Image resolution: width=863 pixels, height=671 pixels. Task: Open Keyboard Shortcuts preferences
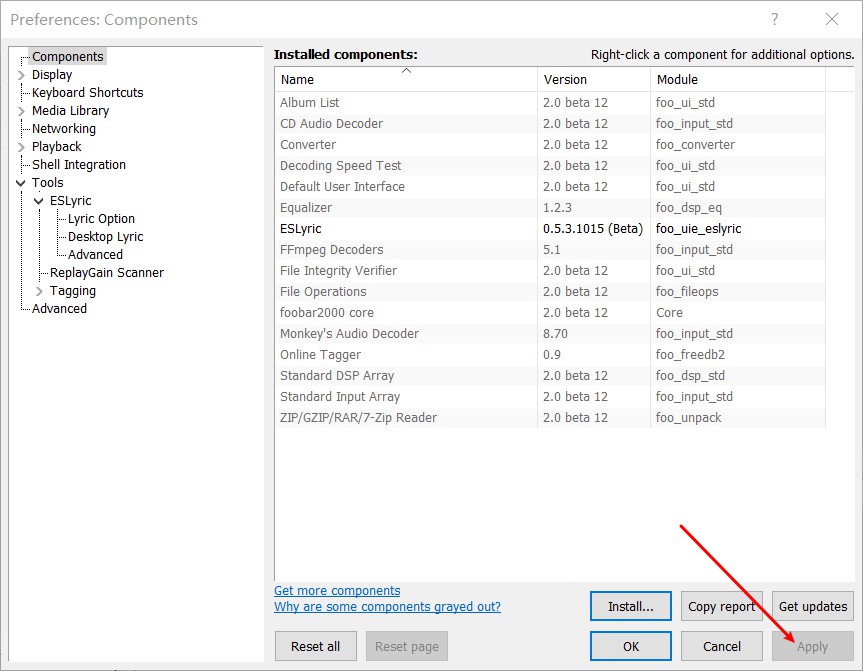click(x=88, y=92)
